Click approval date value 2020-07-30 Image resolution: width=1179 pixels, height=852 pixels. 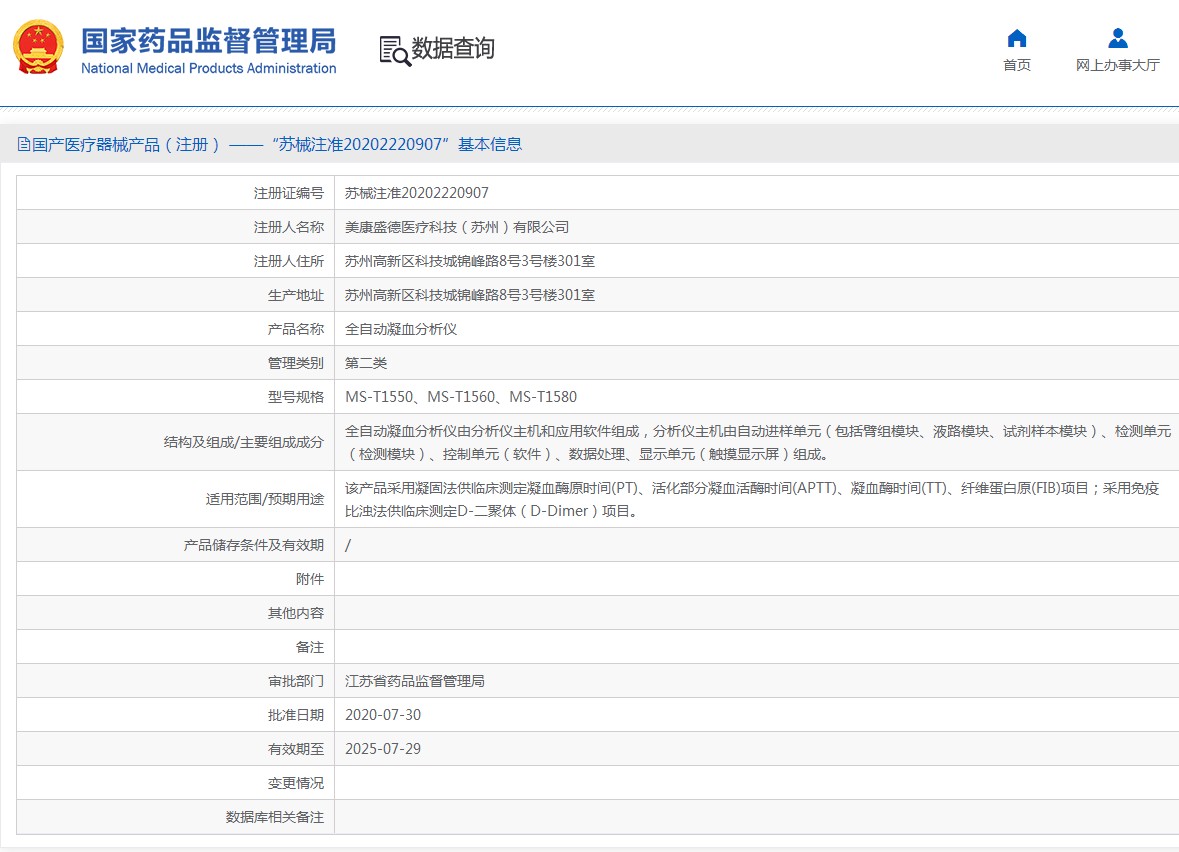[x=383, y=715]
